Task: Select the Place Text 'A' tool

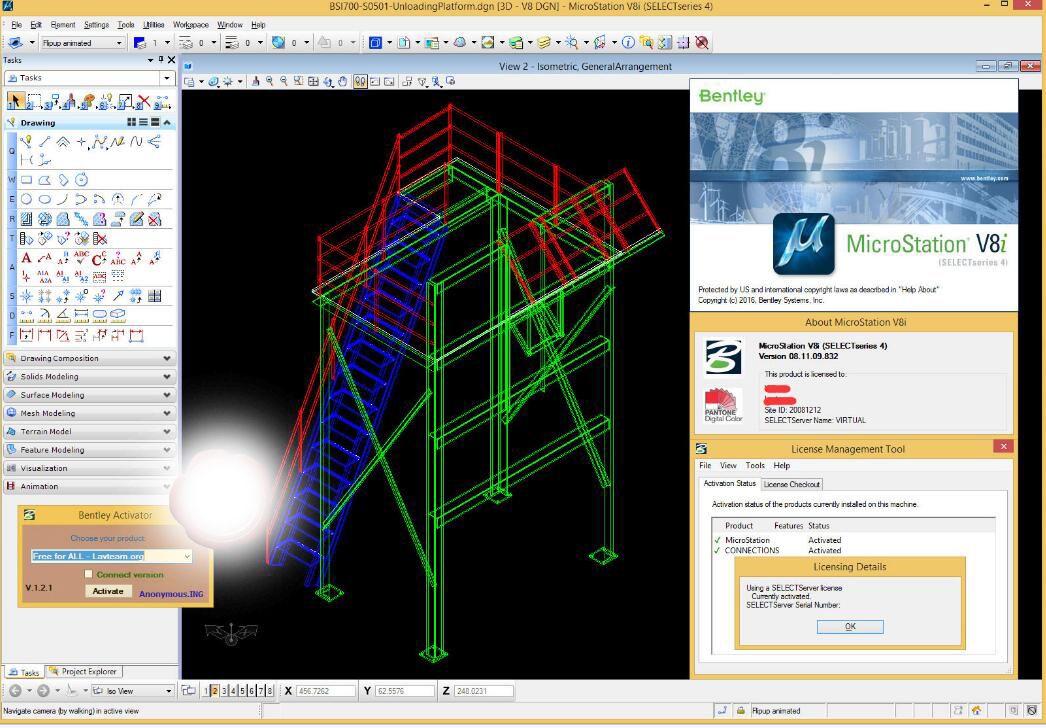Action: (x=27, y=258)
